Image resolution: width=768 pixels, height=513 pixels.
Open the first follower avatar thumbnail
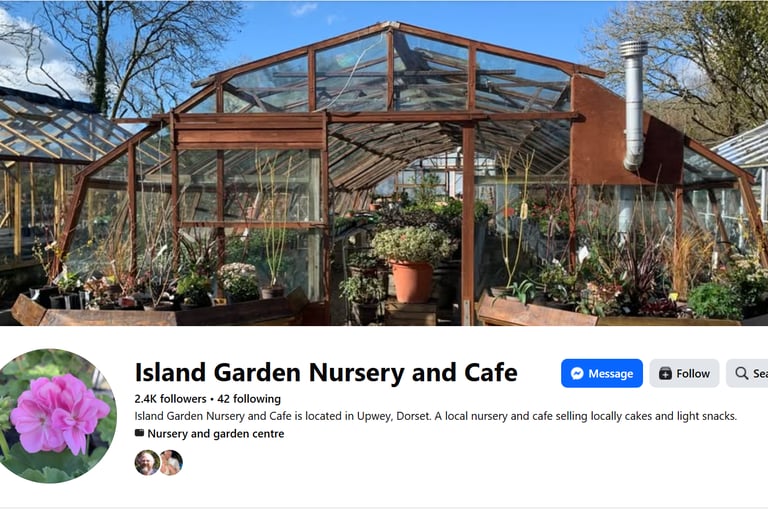(147, 463)
